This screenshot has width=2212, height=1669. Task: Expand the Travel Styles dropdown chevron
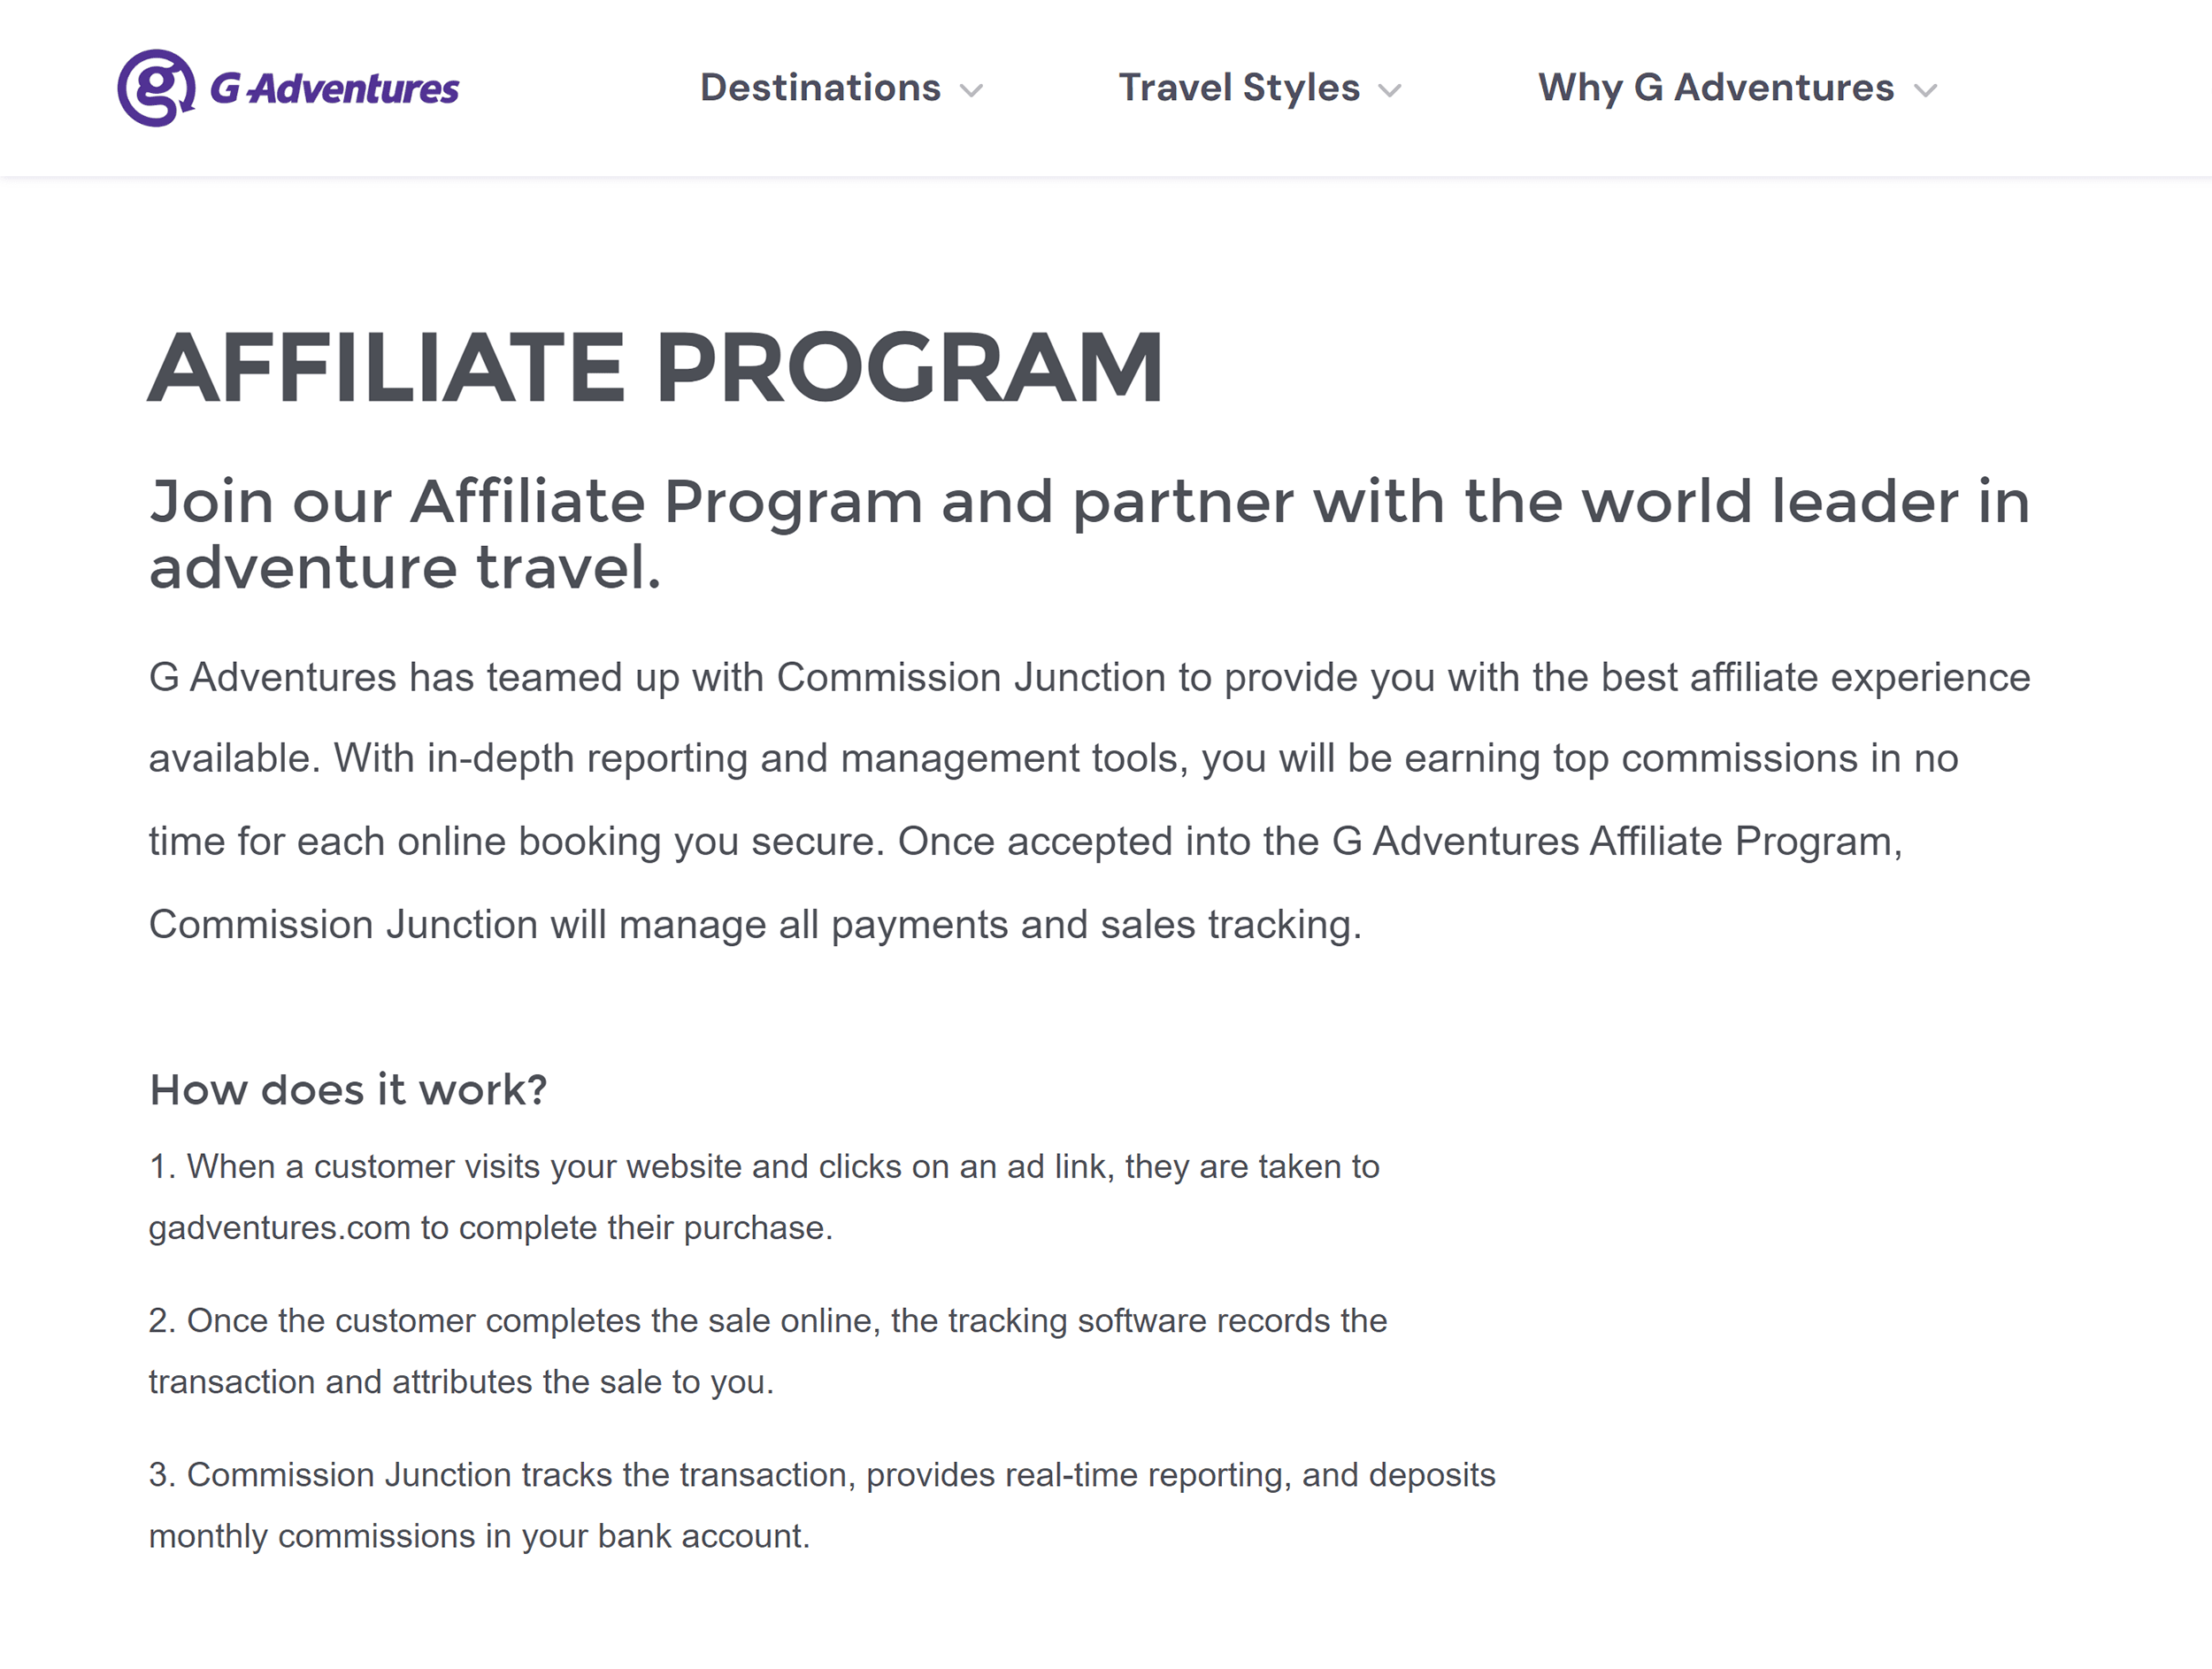pos(1390,92)
